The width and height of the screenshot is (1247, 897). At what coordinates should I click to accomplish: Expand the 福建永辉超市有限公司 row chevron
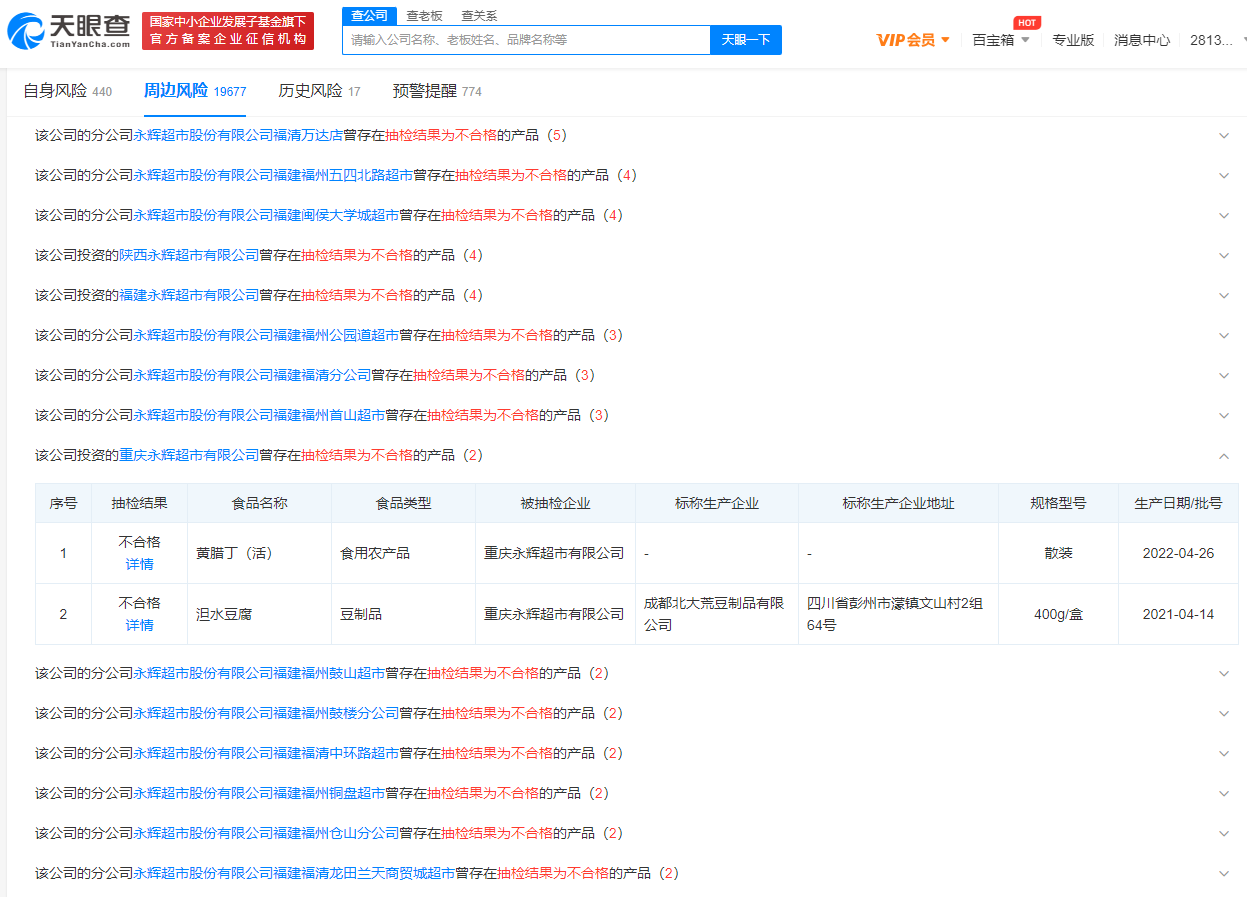click(1224, 295)
